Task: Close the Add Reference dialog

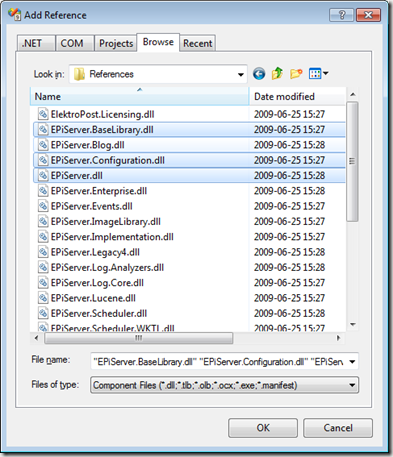Action: coord(368,15)
